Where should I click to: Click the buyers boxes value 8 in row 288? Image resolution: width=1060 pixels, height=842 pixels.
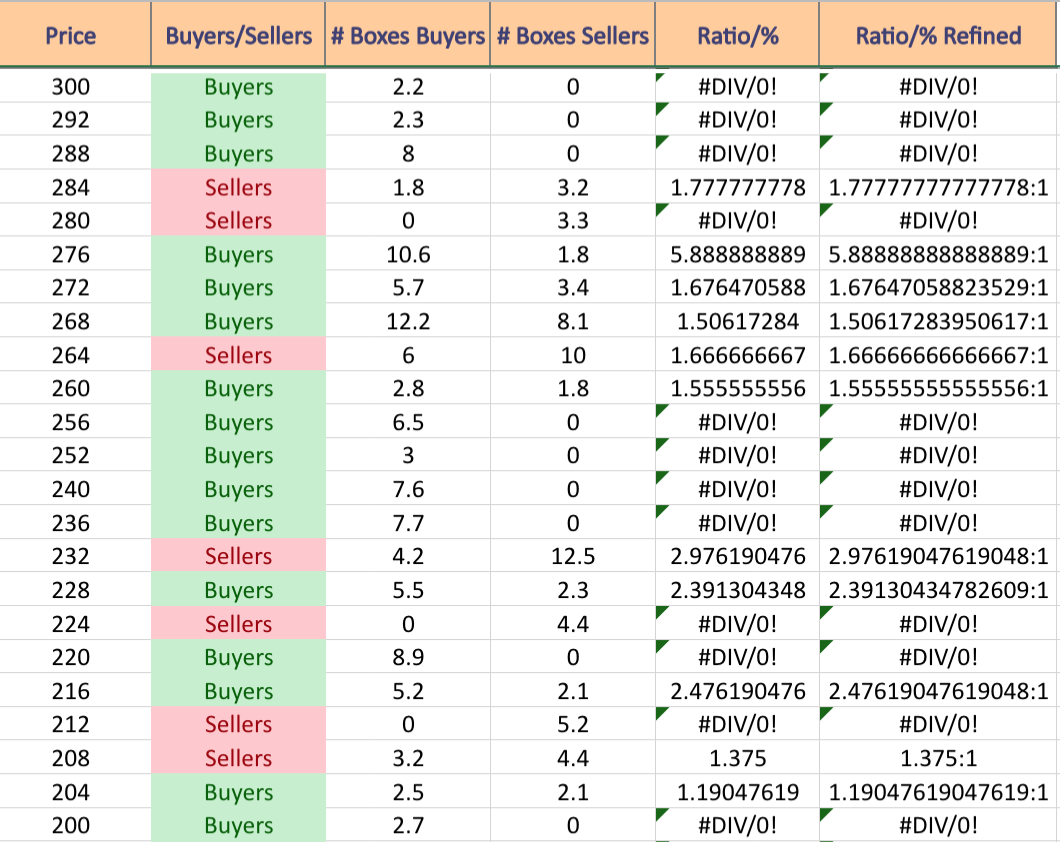click(408, 153)
